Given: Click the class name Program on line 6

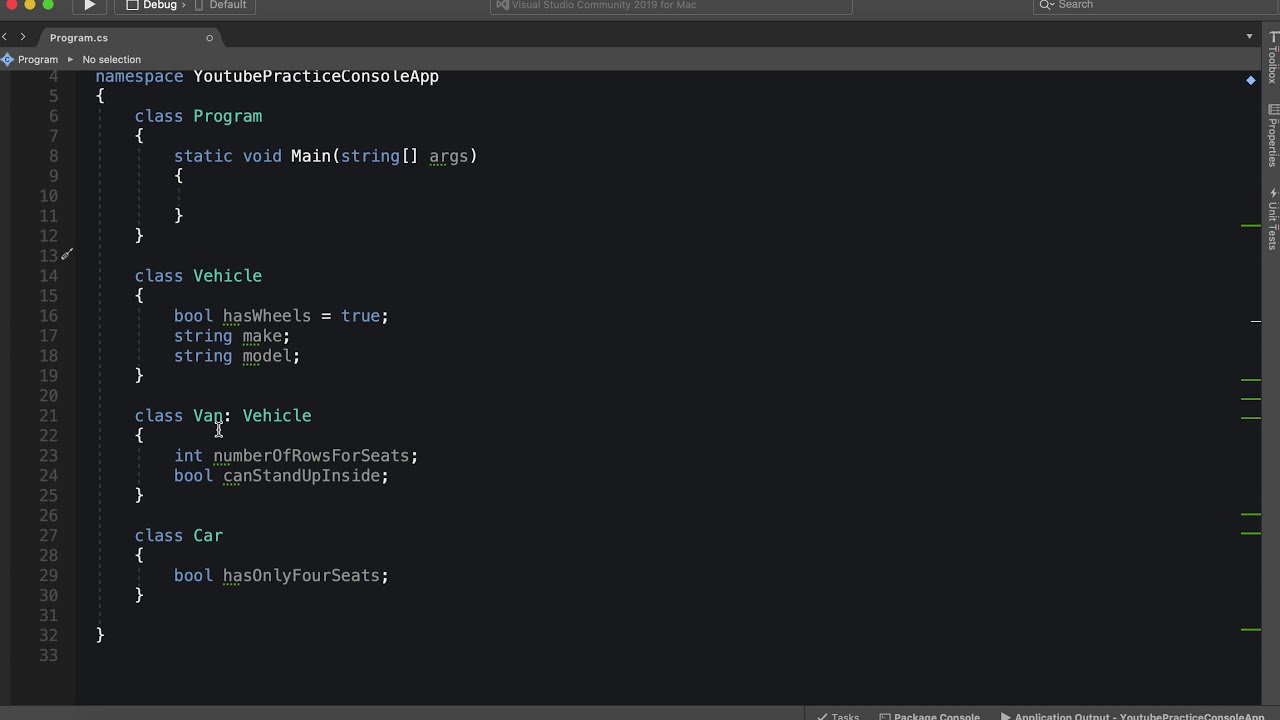Looking at the screenshot, I should pyautogui.click(x=227, y=116).
